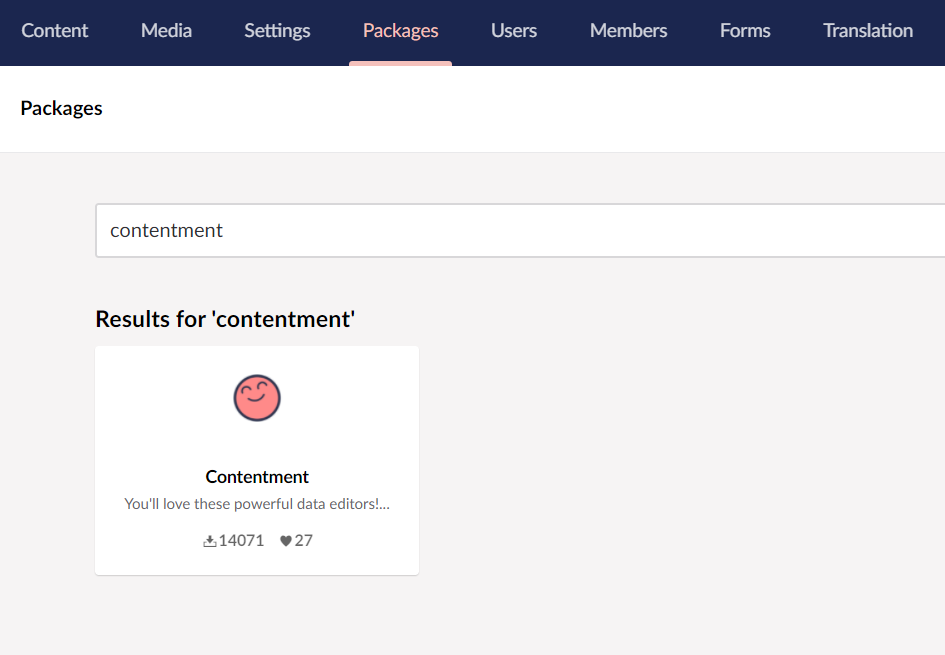This screenshot has width=945, height=655.
Task: Click the Packages page heading
Action: click(x=61, y=108)
